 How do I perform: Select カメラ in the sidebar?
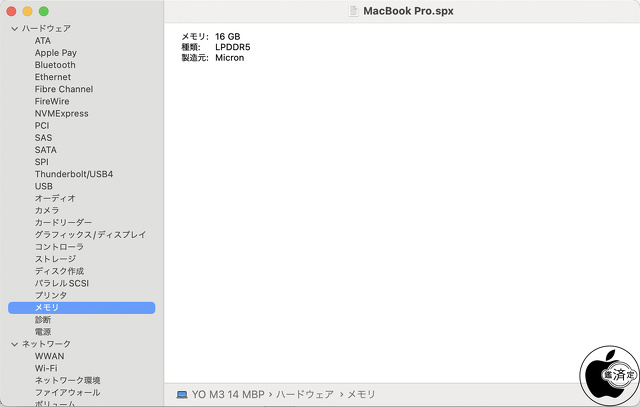coord(47,210)
